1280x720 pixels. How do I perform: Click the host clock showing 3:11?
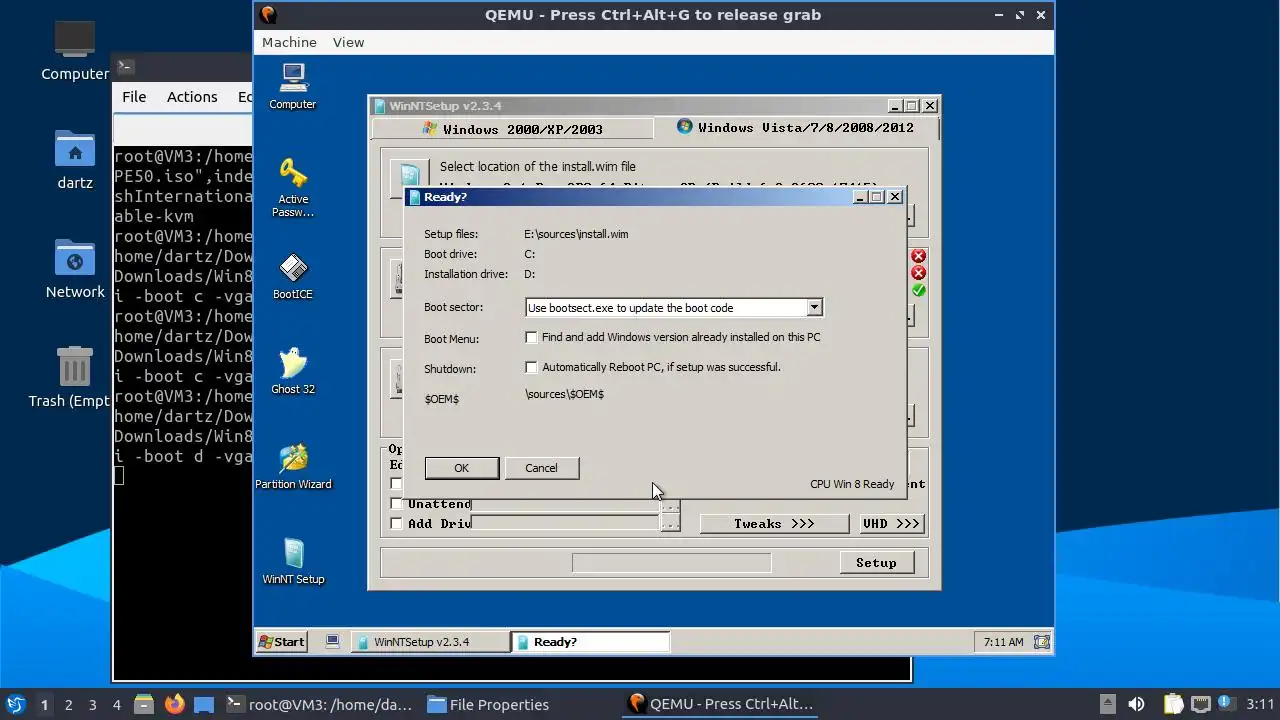[x=1260, y=704]
